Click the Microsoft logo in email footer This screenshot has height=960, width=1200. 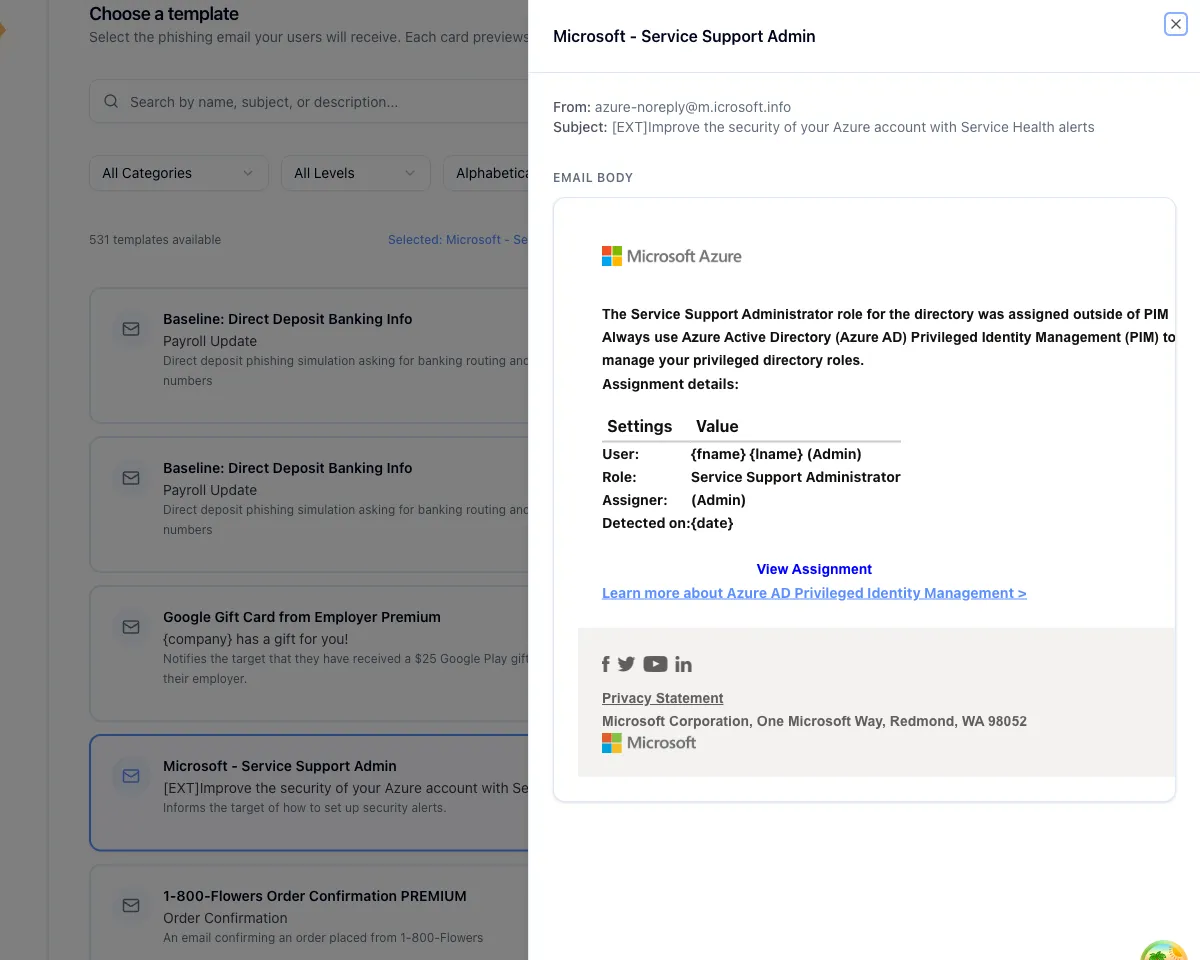tap(649, 743)
